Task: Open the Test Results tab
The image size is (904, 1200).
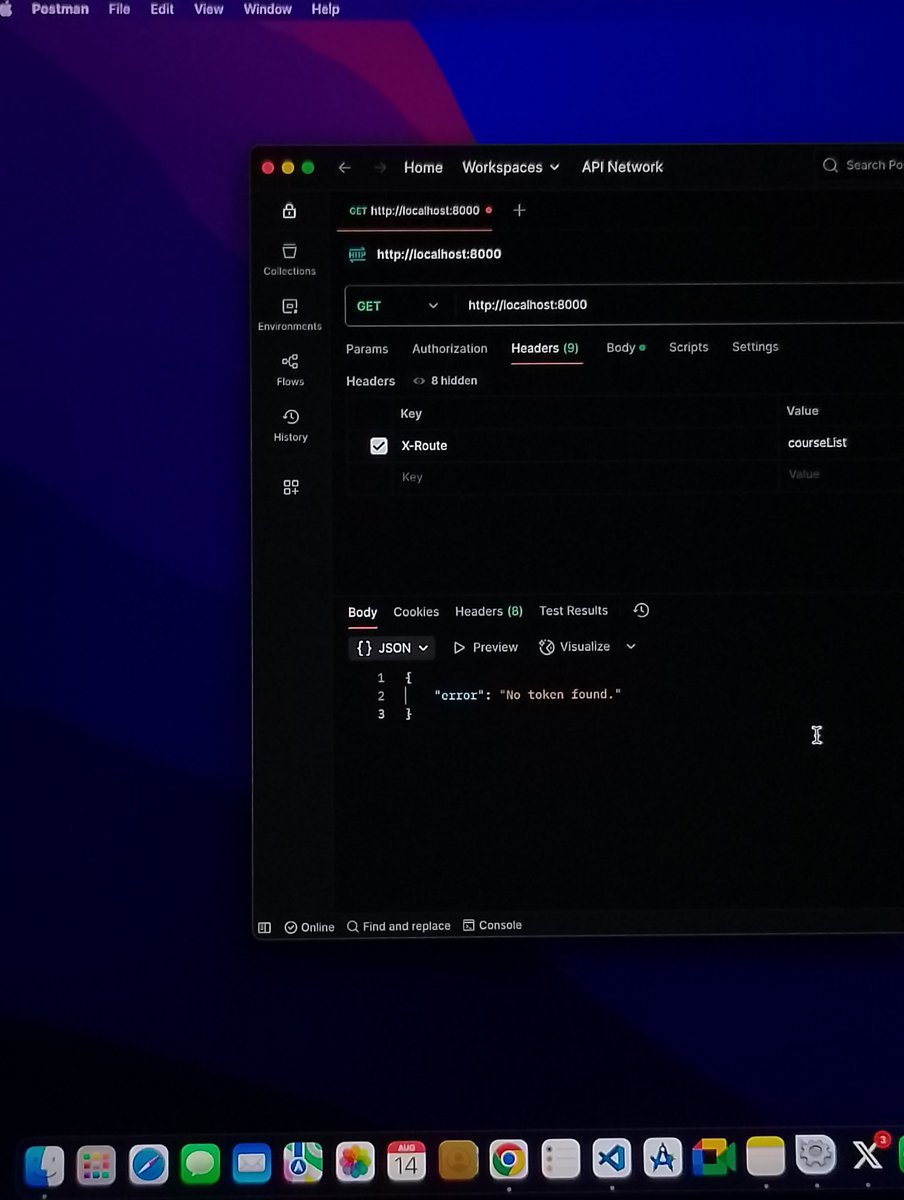Action: tap(573, 610)
